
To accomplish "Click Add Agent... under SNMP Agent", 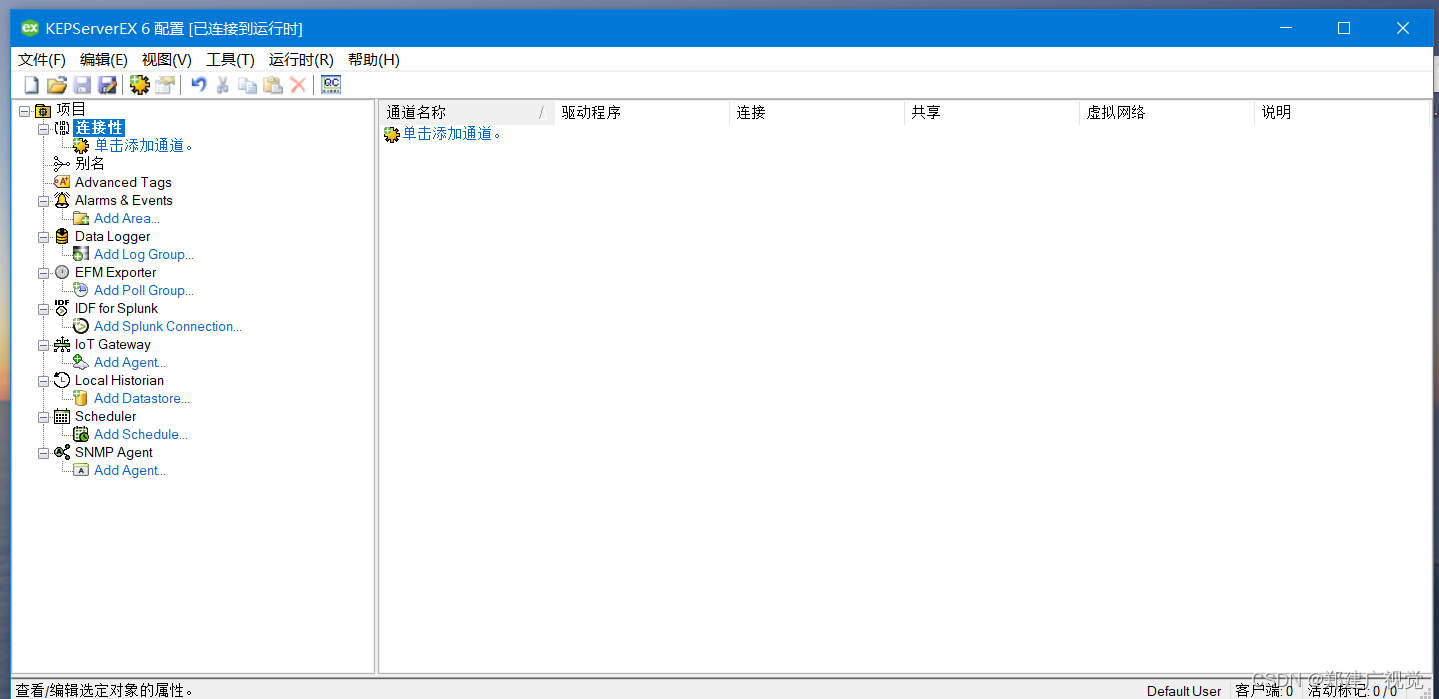I will 130,470.
